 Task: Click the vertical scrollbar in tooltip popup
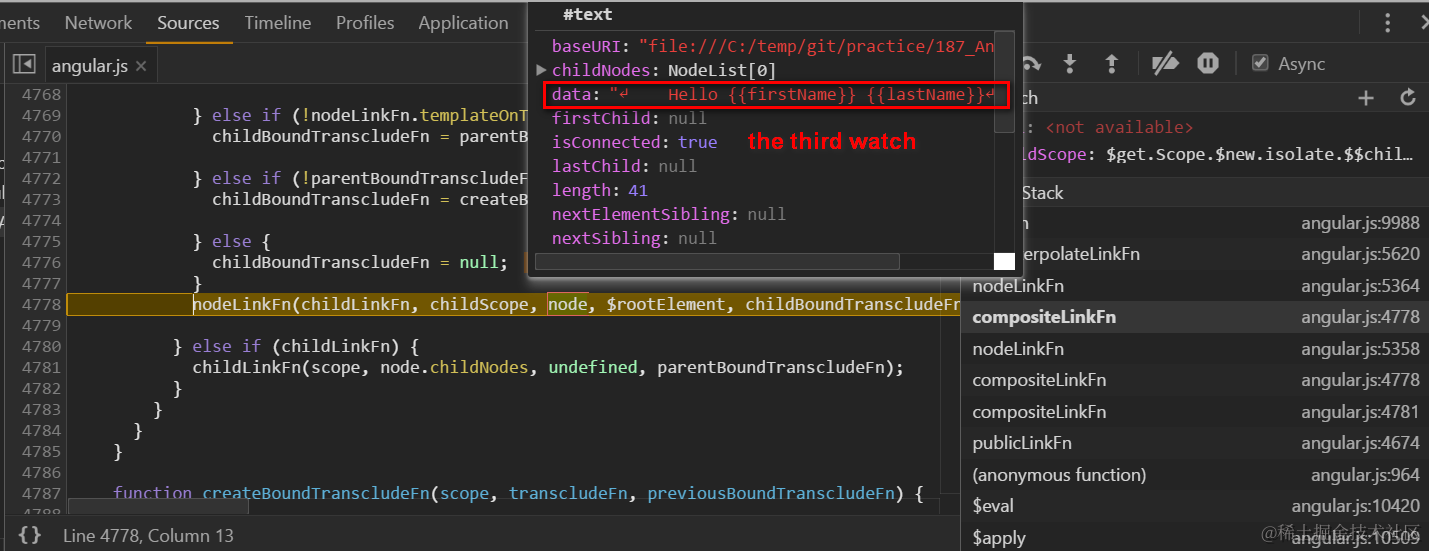(1004, 82)
